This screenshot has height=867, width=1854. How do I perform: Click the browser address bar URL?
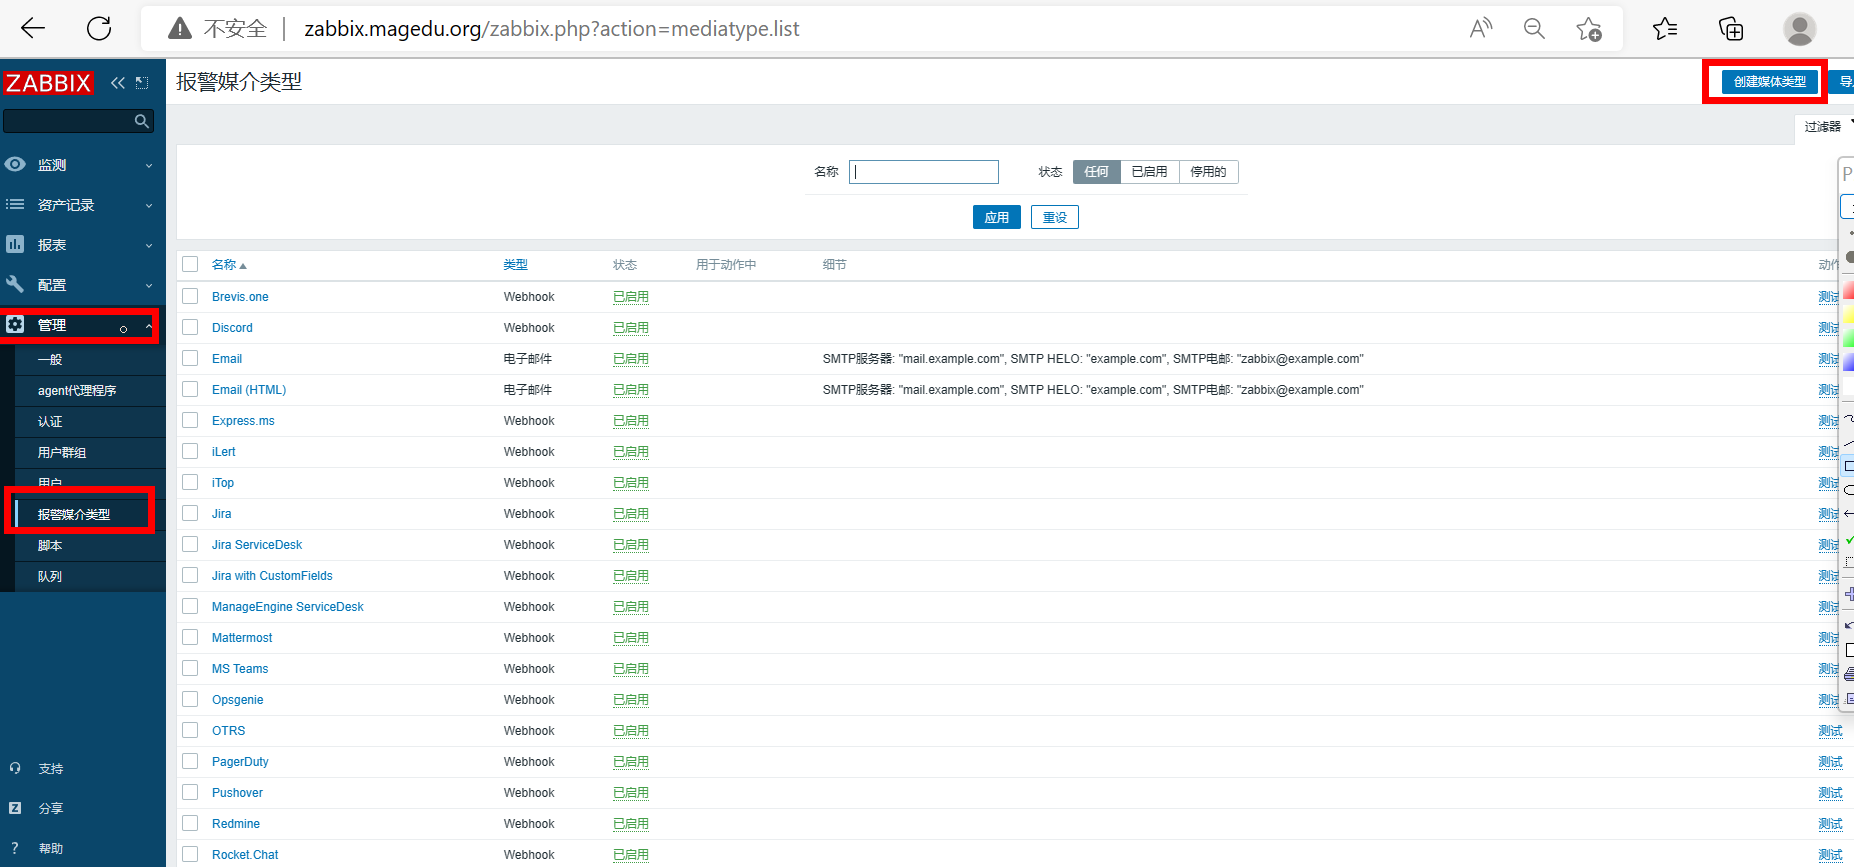click(x=552, y=29)
